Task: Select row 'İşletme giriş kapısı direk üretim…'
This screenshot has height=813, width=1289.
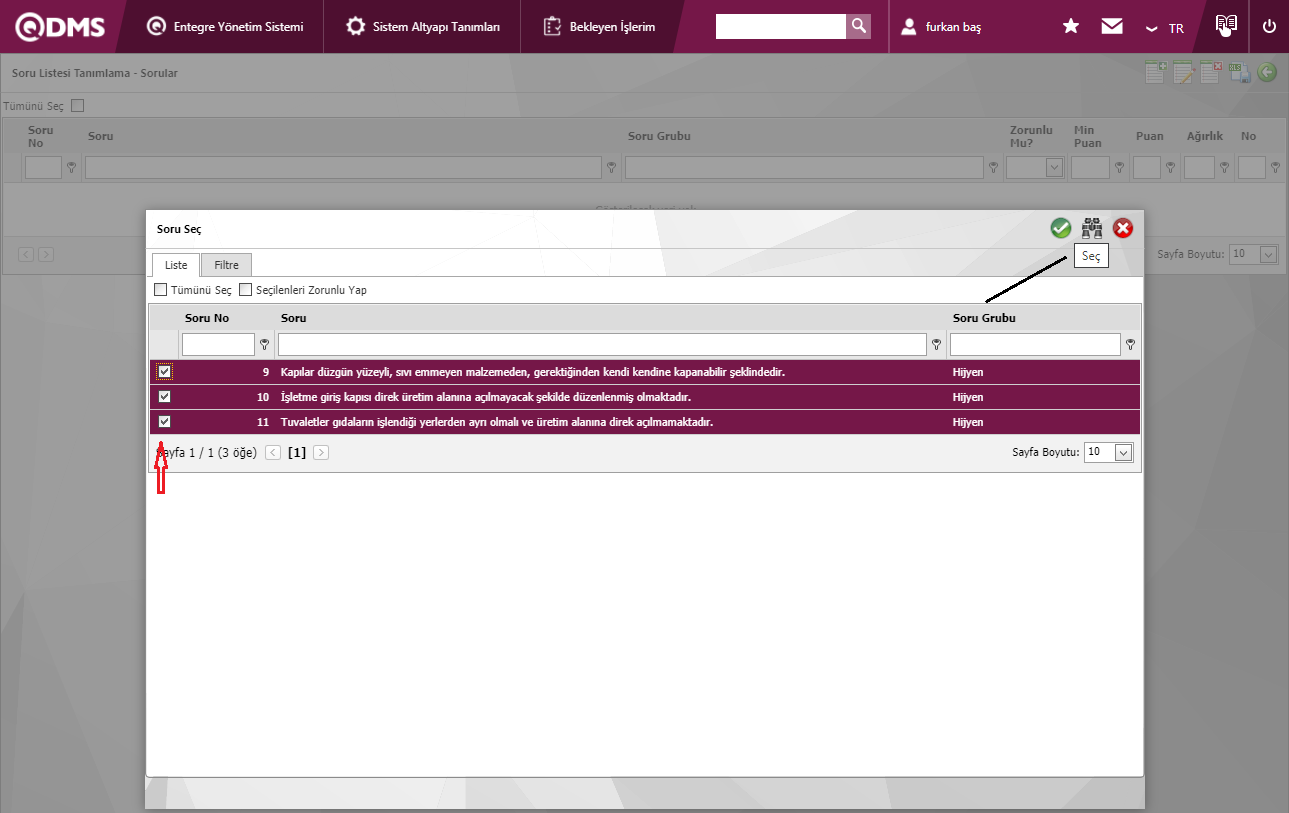Action: click(645, 397)
